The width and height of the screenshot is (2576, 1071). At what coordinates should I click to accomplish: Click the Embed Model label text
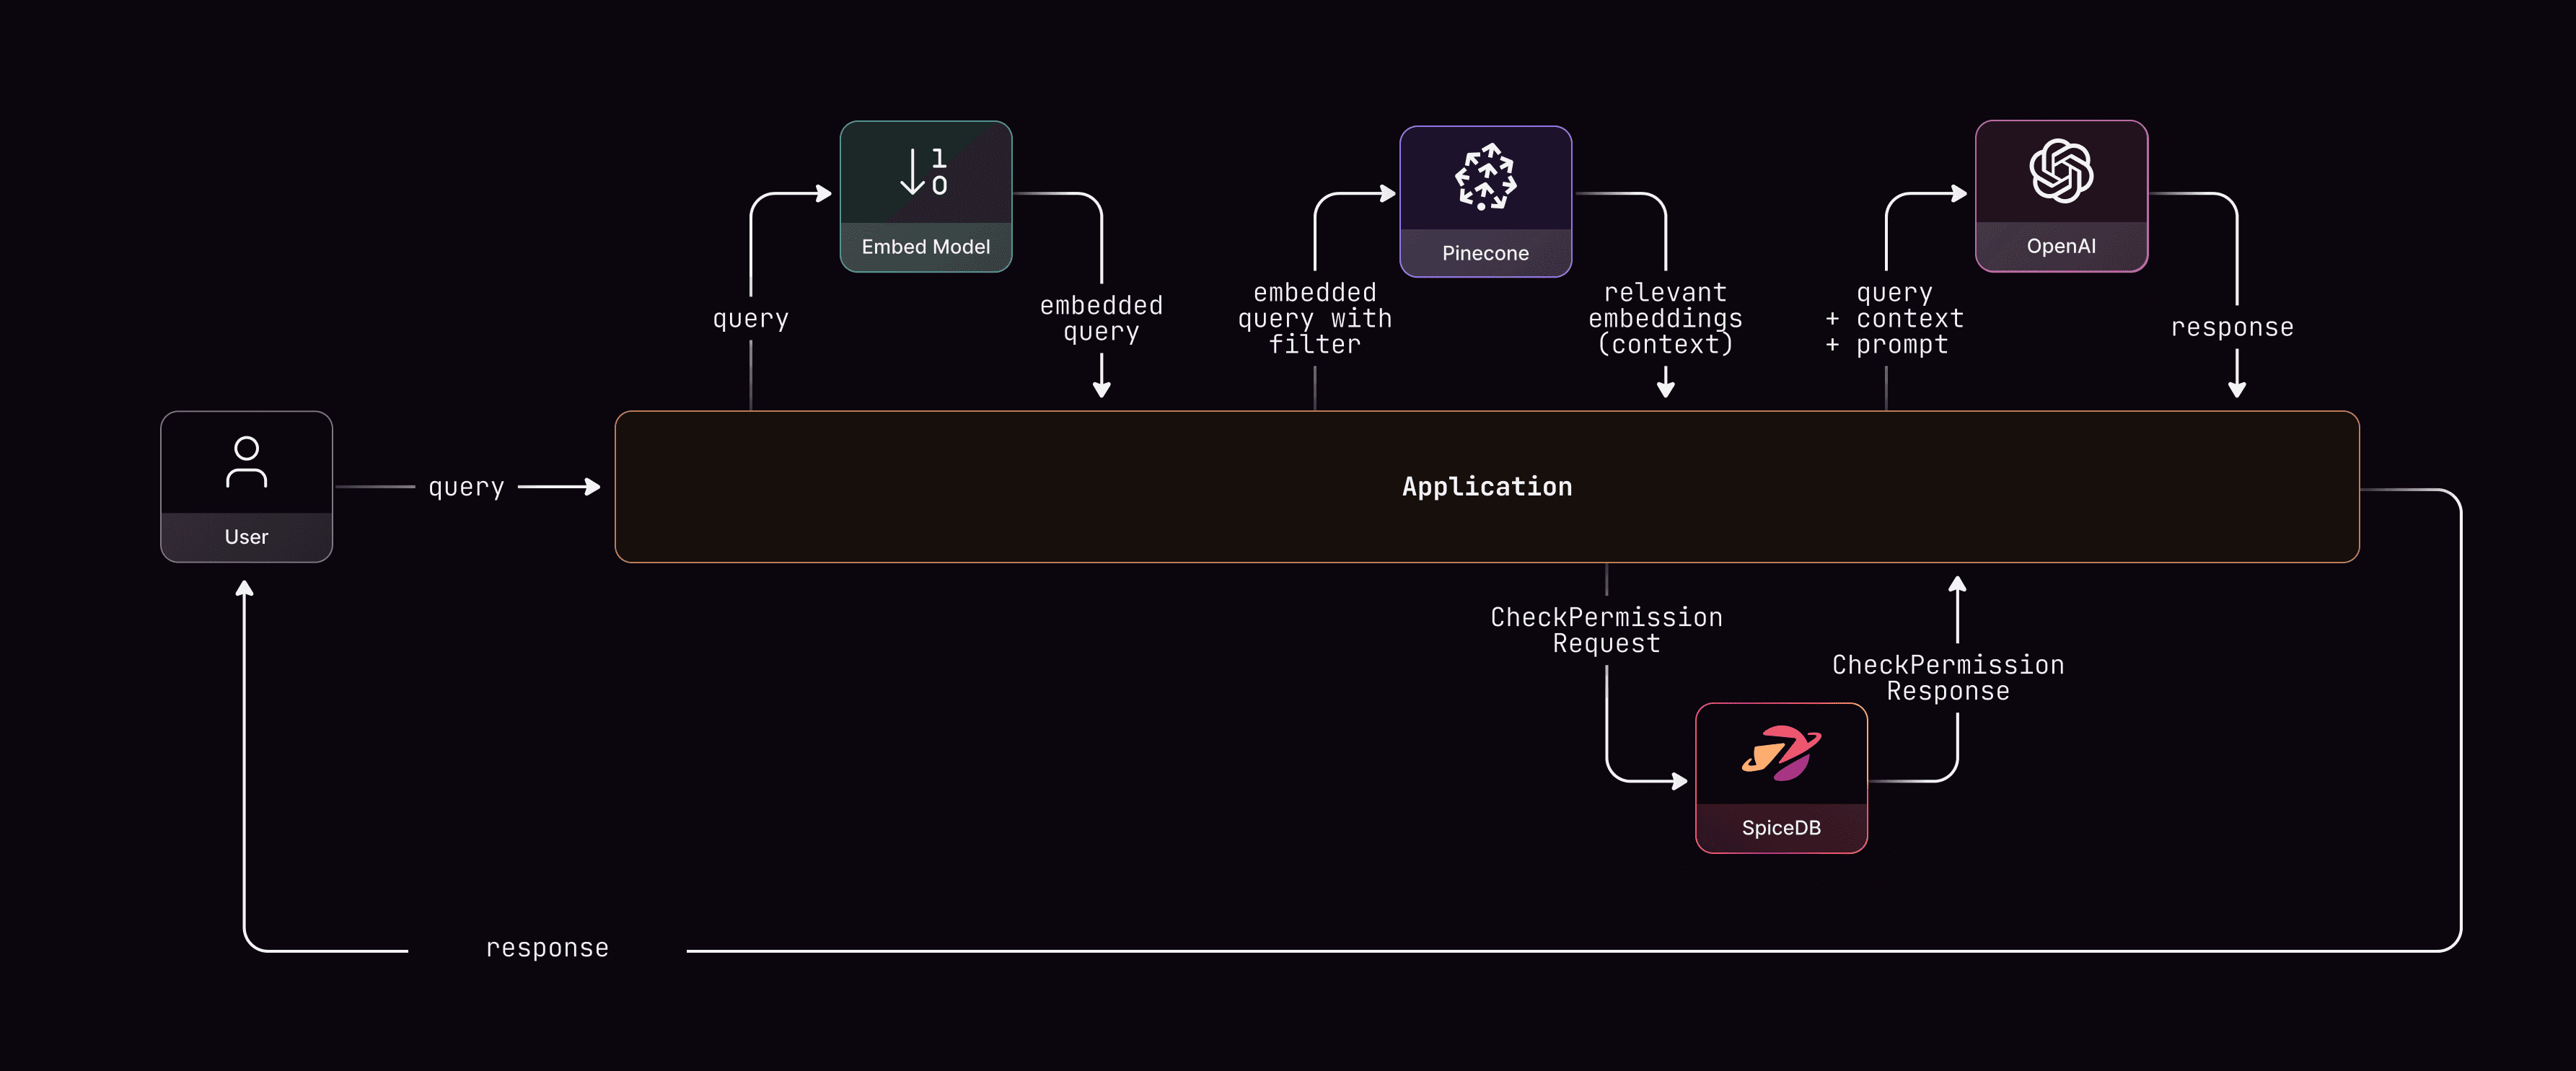pos(925,247)
